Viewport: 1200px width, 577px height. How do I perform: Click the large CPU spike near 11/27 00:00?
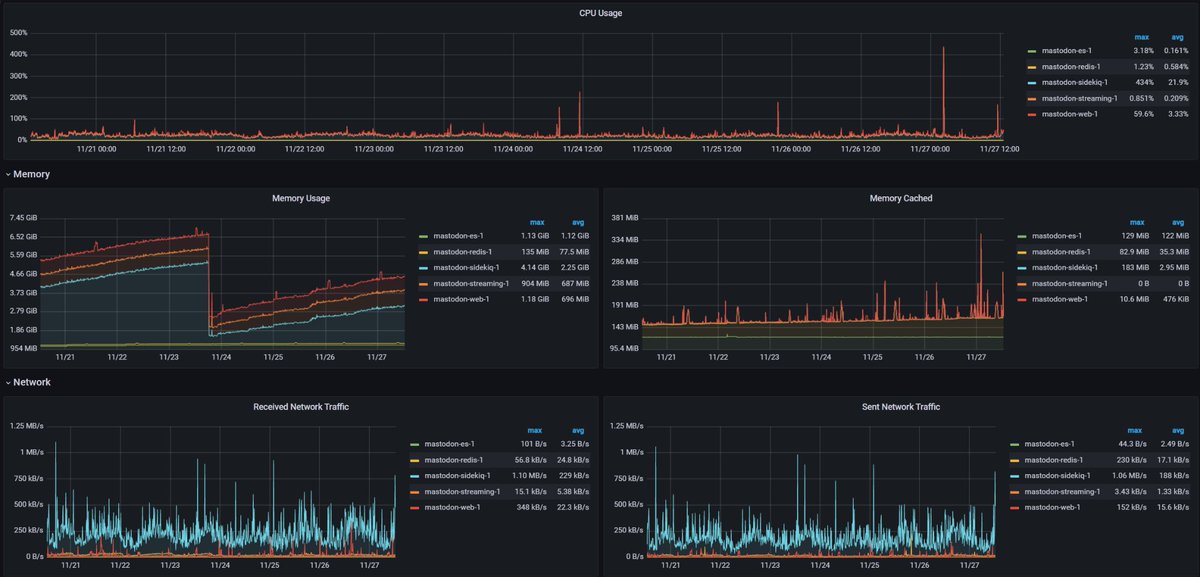pos(943,90)
